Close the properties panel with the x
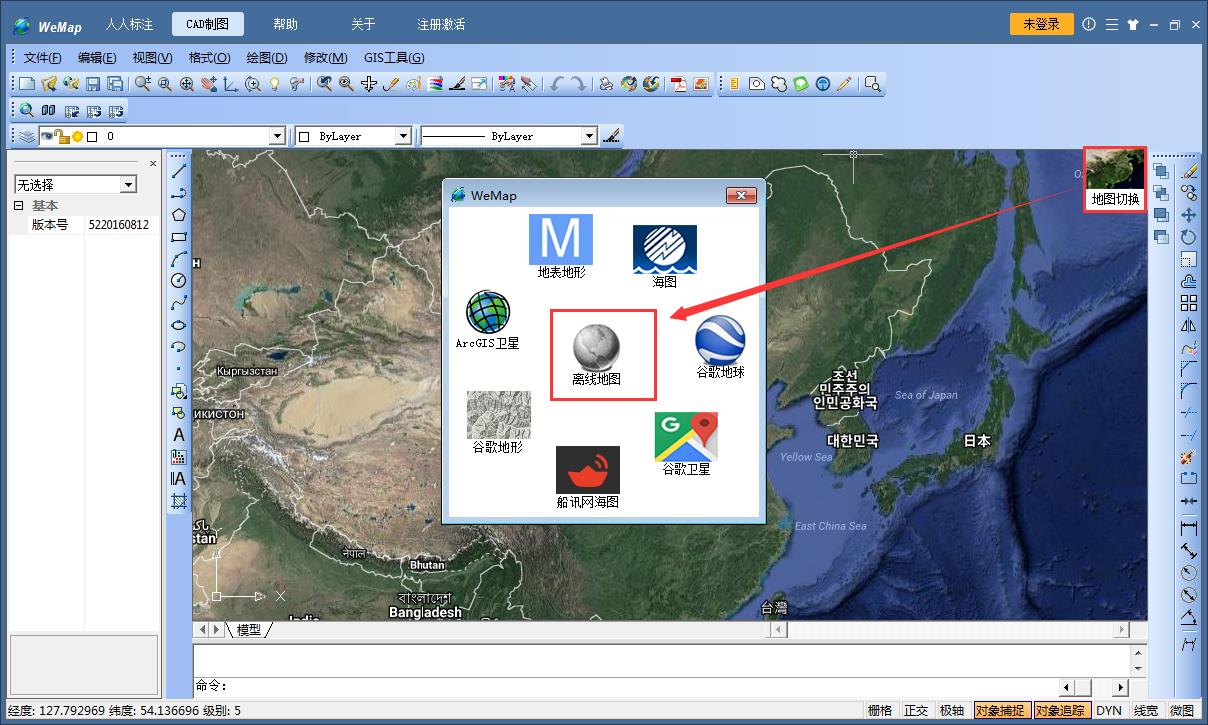 click(153, 163)
